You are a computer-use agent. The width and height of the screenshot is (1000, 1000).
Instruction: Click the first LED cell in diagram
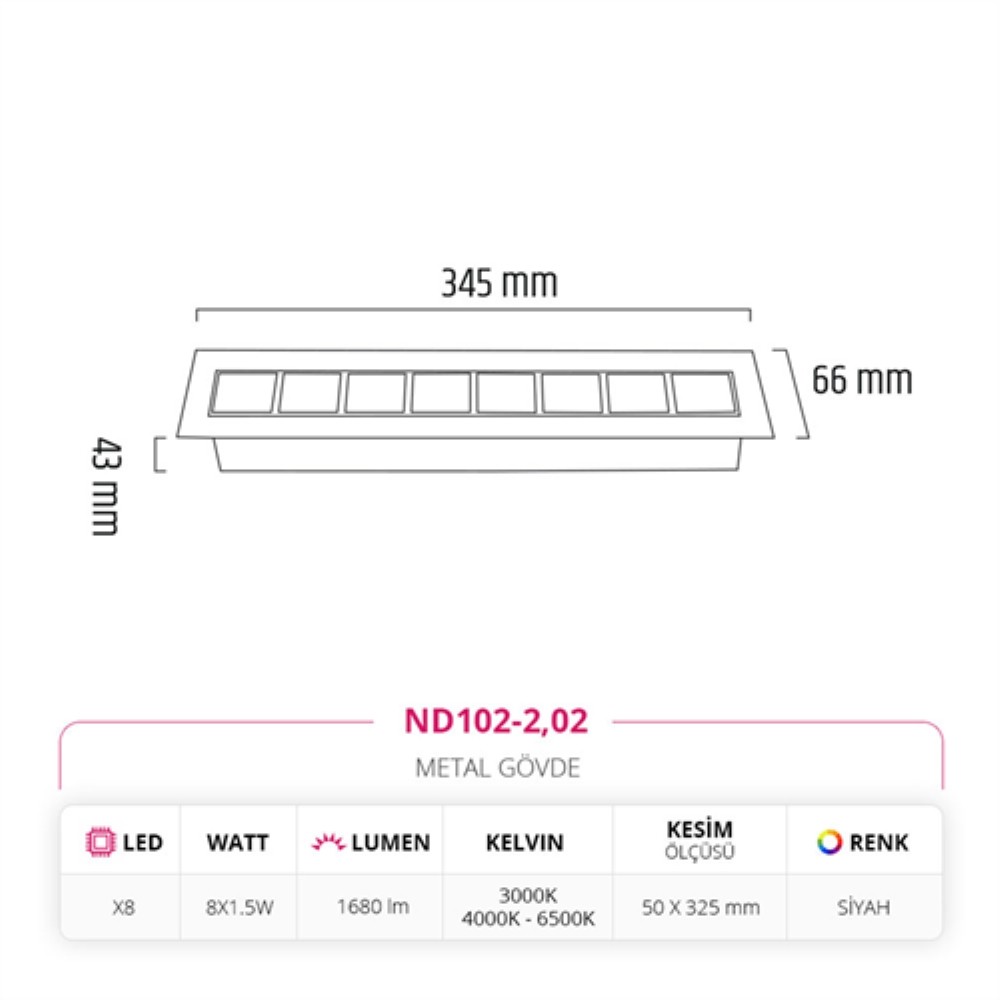pyautogui.click(x=244, y=392)
